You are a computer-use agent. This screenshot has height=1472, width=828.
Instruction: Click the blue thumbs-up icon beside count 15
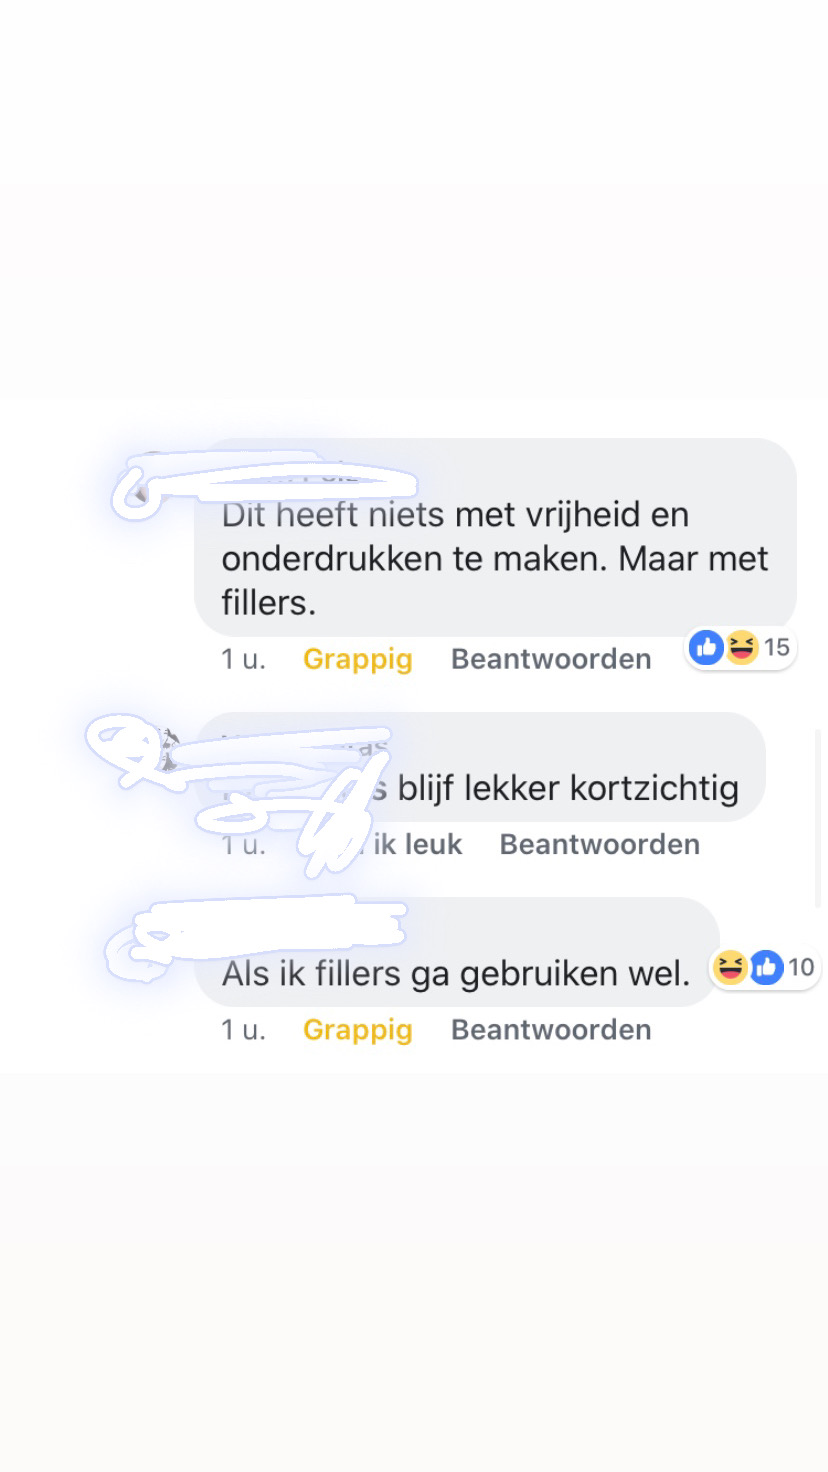[706, 647]
